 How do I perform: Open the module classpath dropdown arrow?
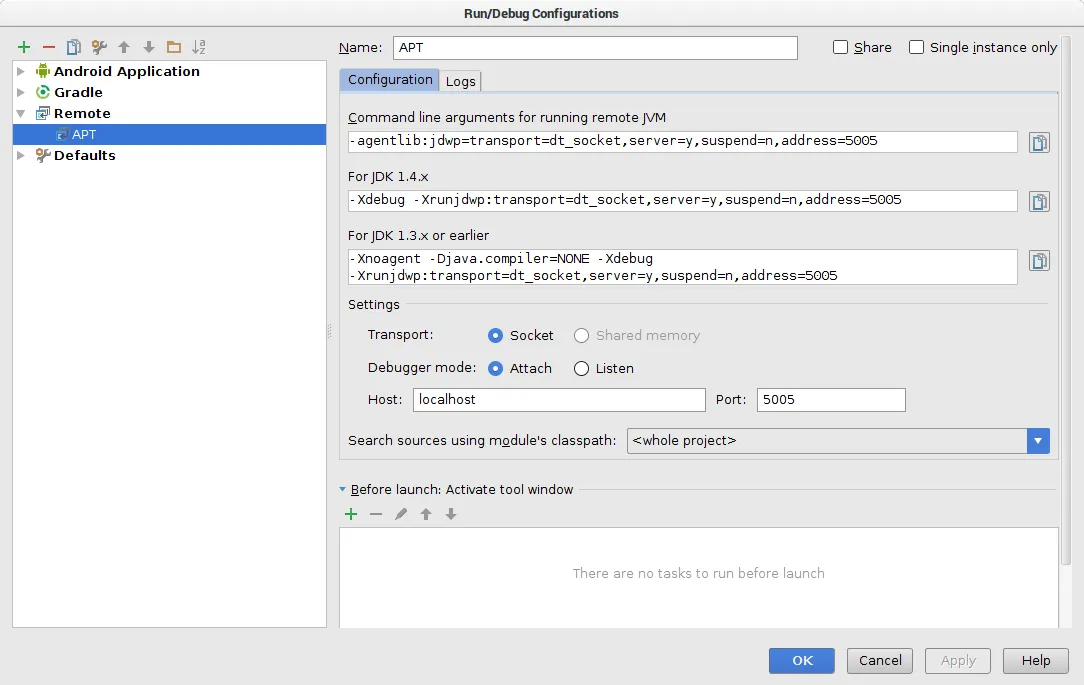[x=1038, y=441]
